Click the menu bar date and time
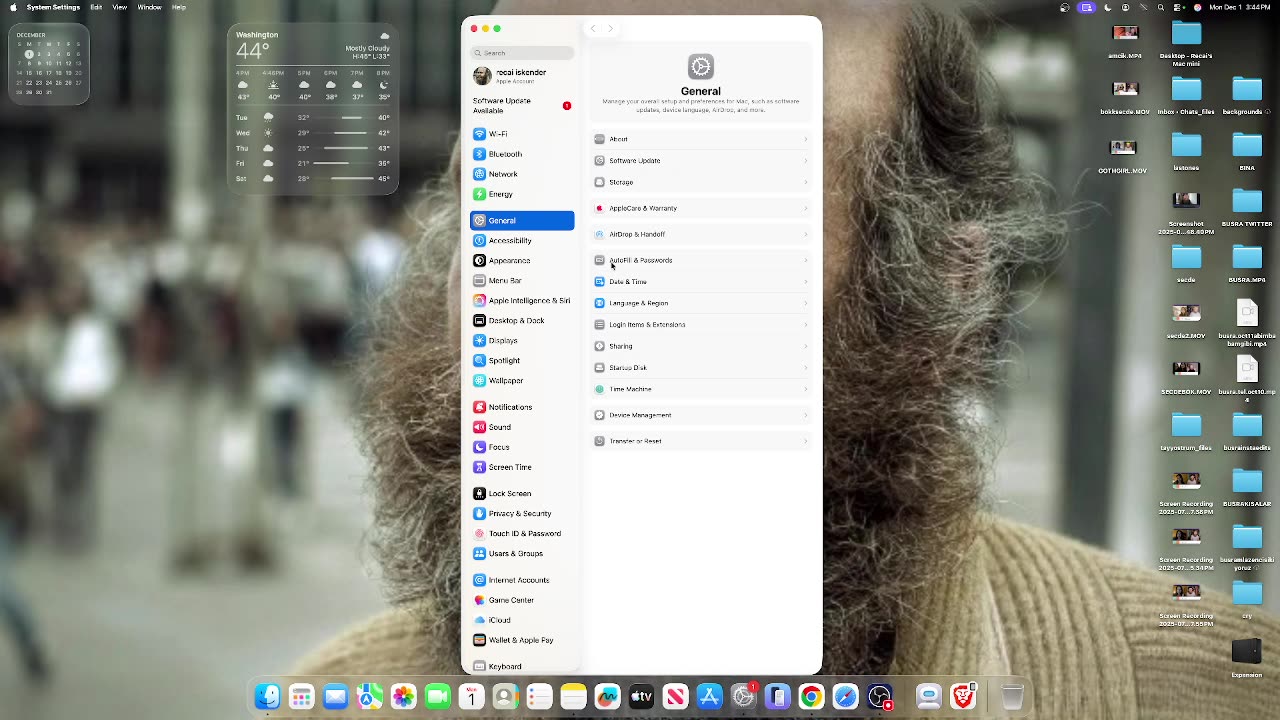Screen dimensions: 1280x720 pos(1239,7)
